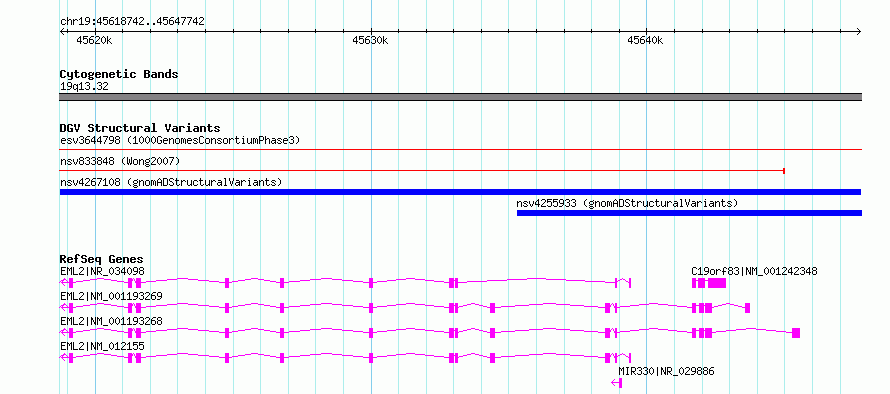The width and height of the screenshot is (890, 394).
Task: Select the EML2|NM_001193269 transcript label
Action: point(111,296)
